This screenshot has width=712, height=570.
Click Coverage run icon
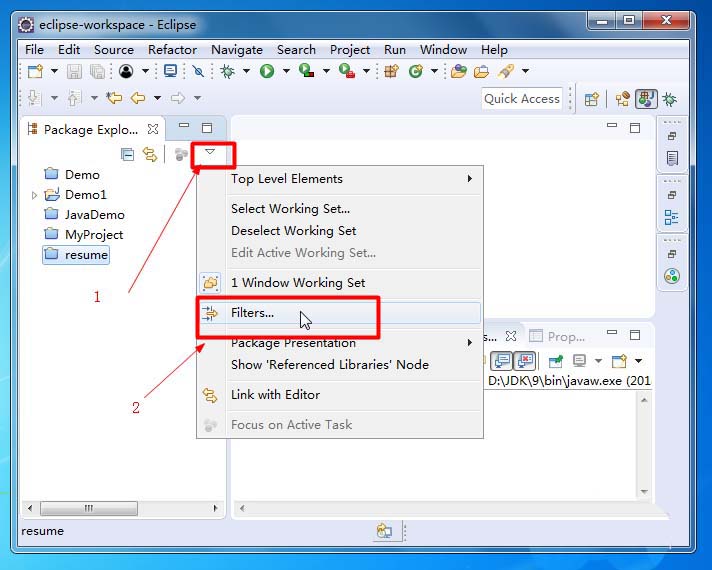pos(307,71)
